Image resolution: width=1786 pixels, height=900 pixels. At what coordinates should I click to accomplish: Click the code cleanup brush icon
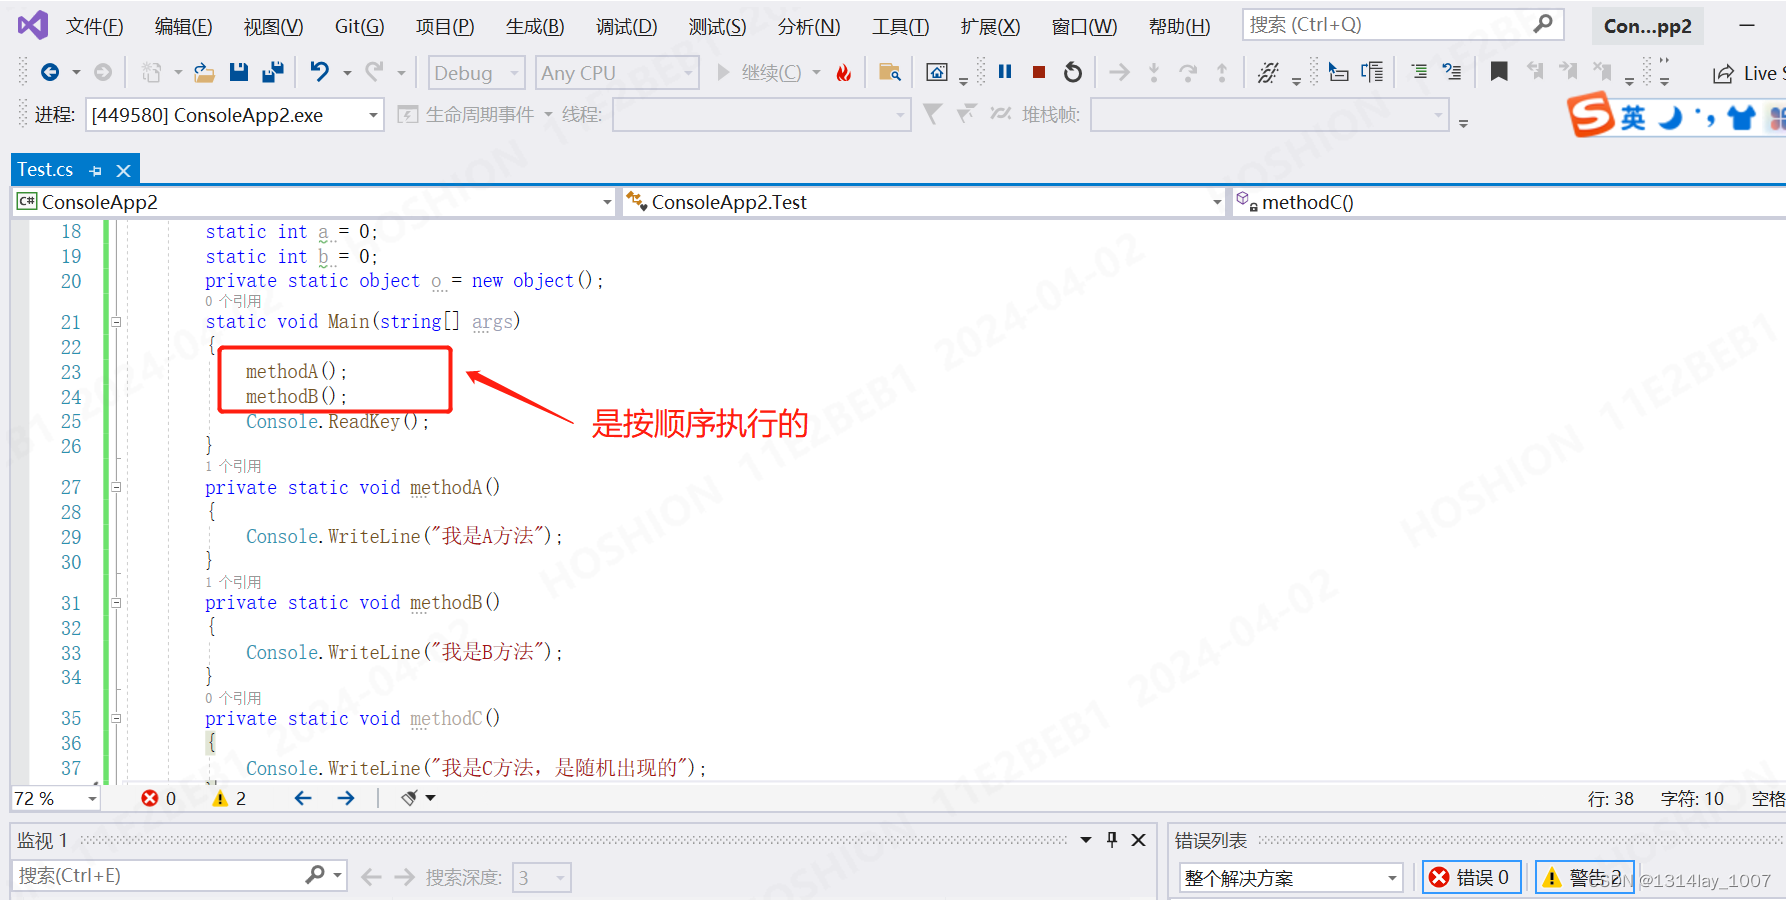(x=409, y=798)
